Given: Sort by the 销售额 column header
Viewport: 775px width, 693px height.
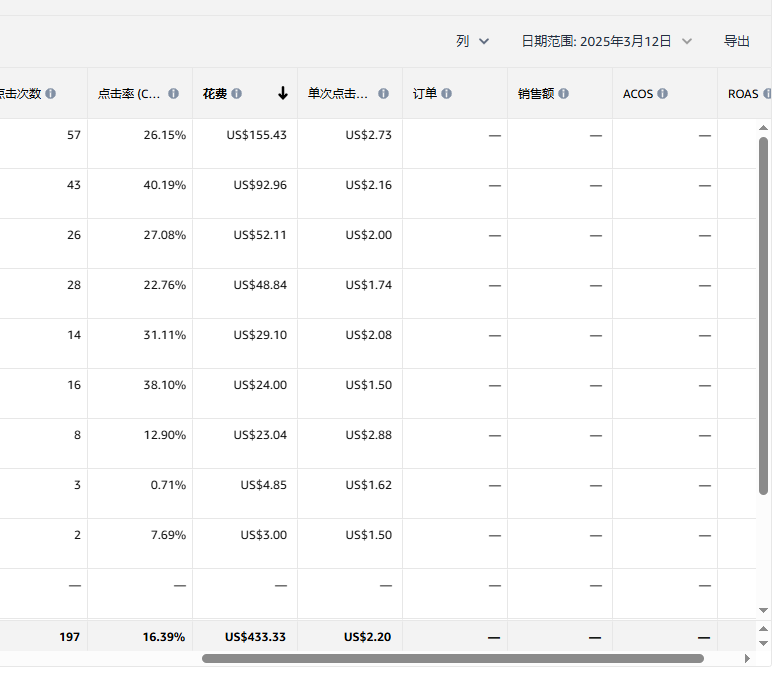Looking at the screenshot, I should 536,93.
